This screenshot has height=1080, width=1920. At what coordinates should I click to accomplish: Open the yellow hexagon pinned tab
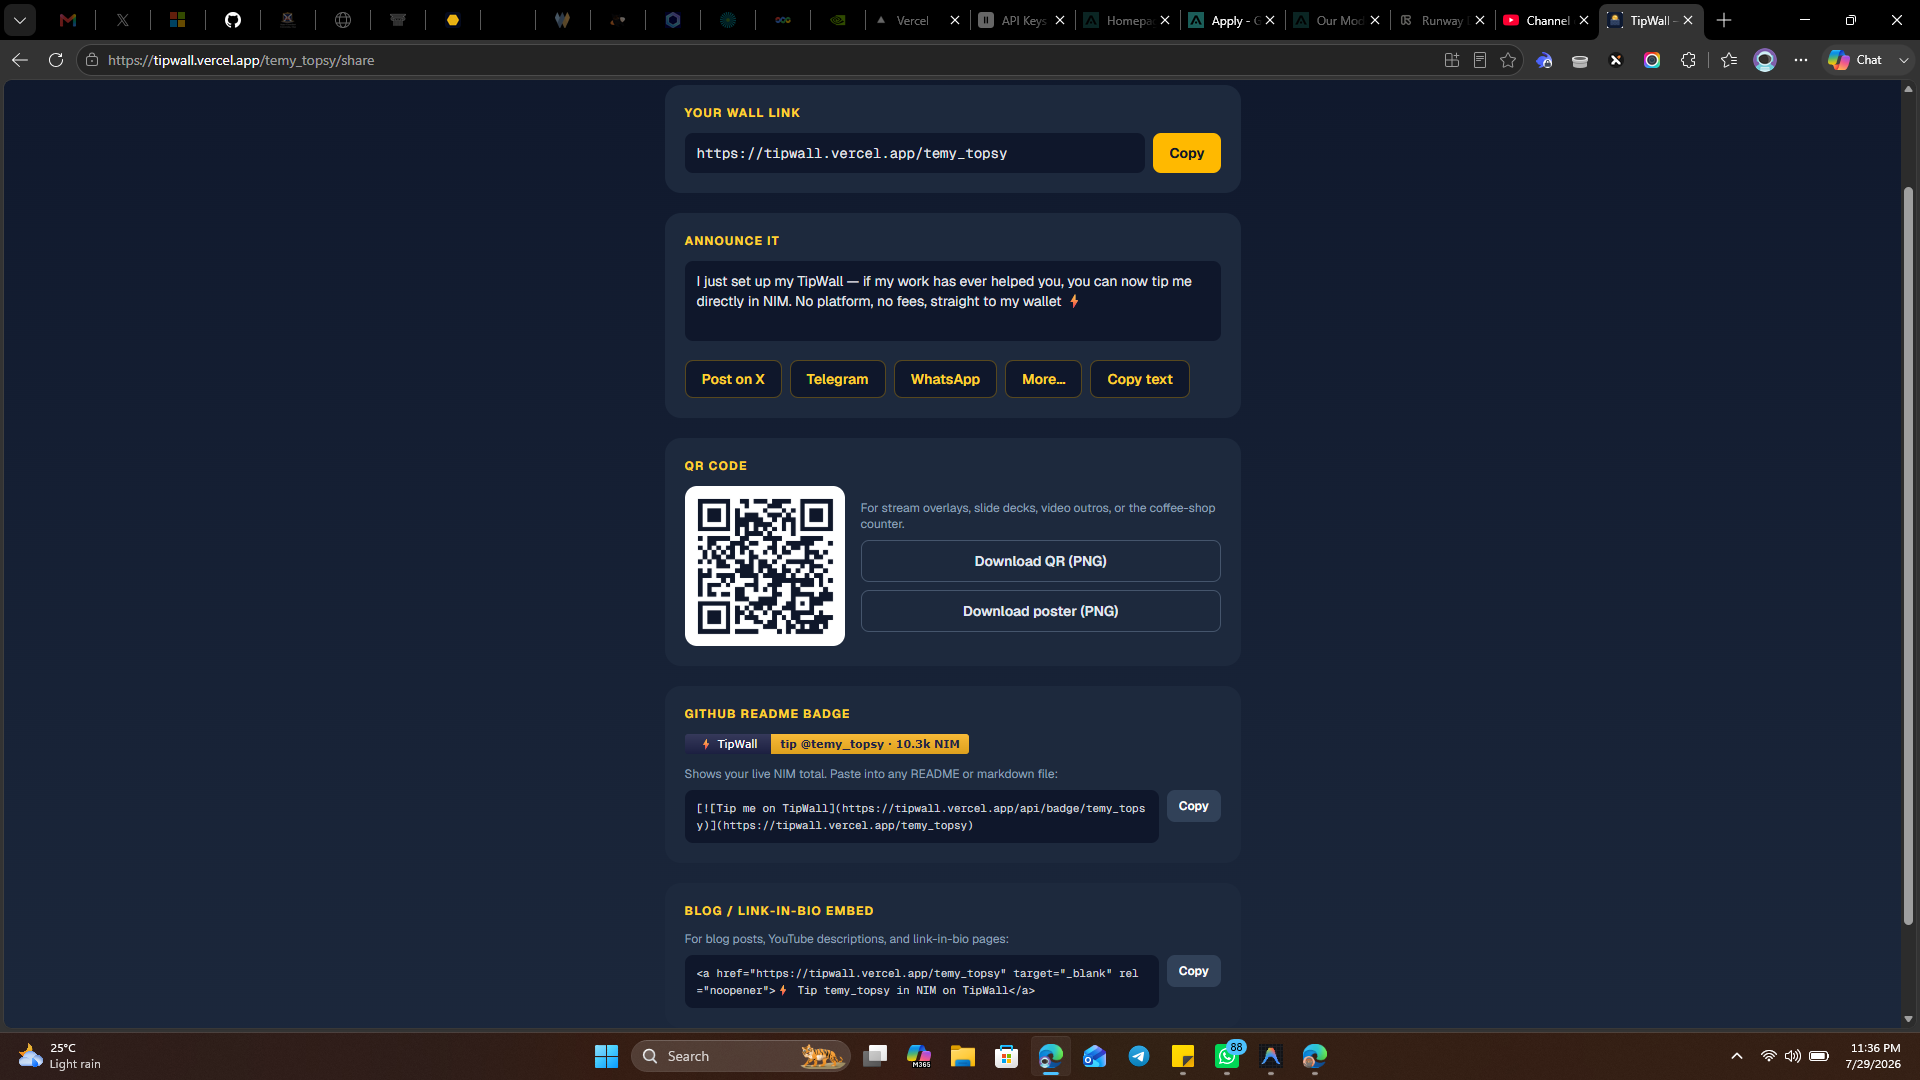point(453,20)
